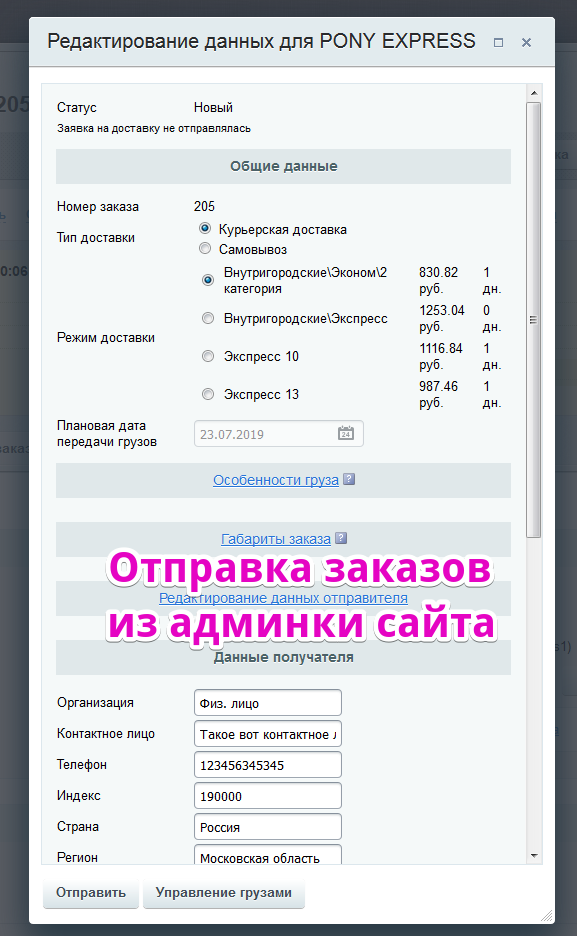577x936 pixels.
Task: Close the PONY EXPRESS edit dialog
Action: click(x=526, y=42)
